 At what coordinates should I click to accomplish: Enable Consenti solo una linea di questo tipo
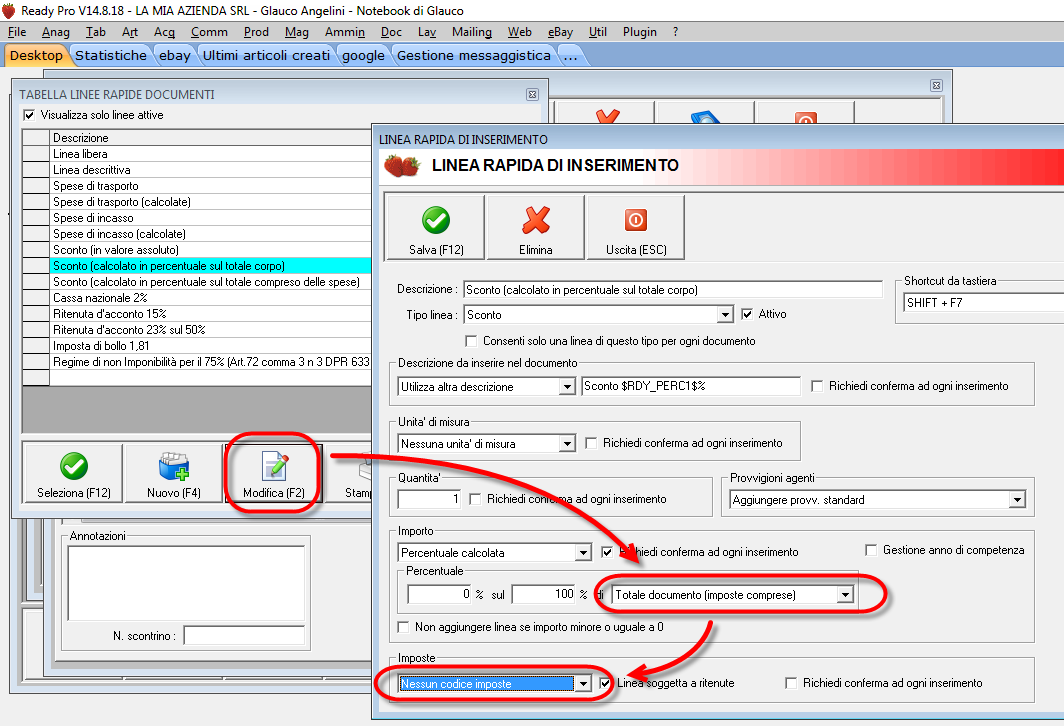point(471,341)
